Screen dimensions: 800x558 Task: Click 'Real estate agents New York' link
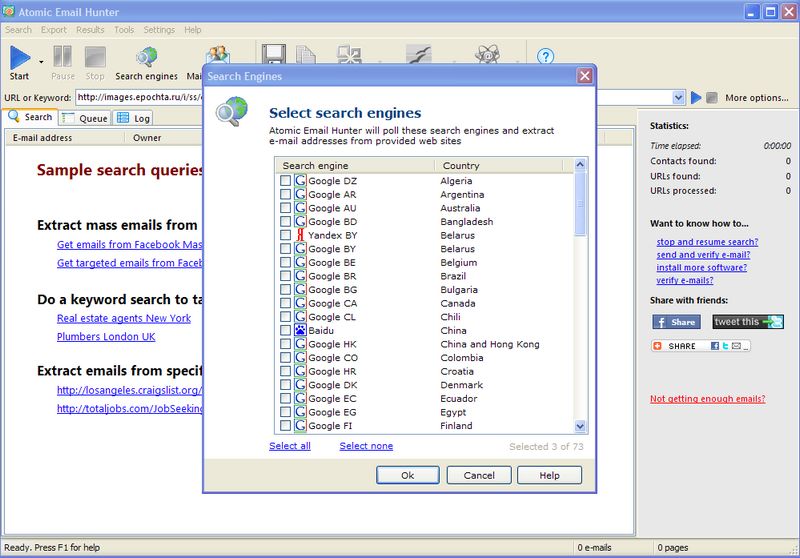[x=124, y=318]
